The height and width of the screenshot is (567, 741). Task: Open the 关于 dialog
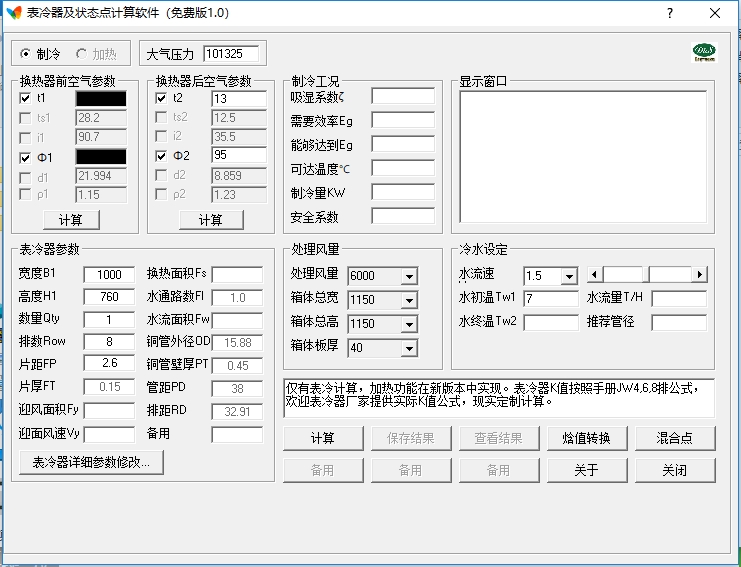586,470
